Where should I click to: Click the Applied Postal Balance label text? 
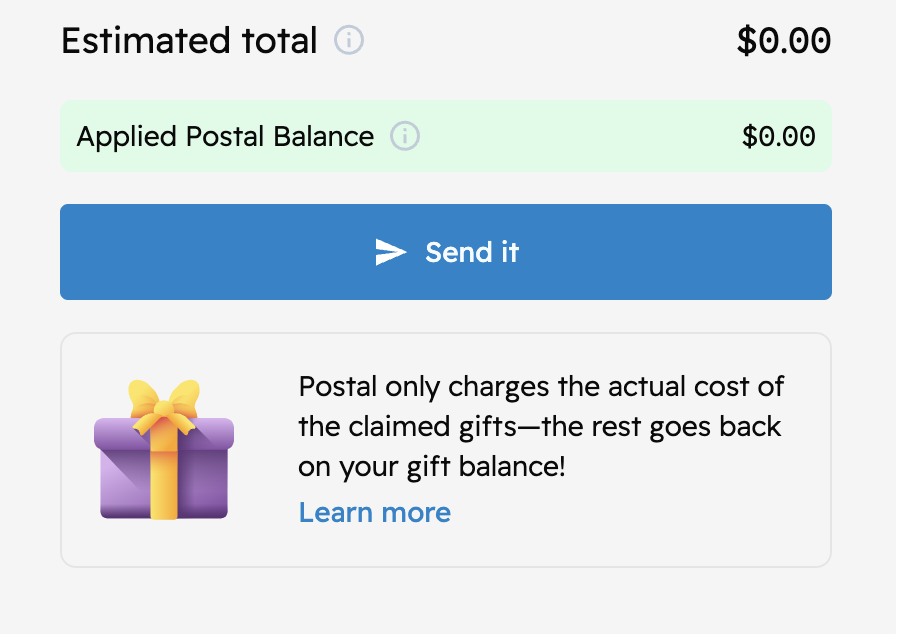point(225,136)
